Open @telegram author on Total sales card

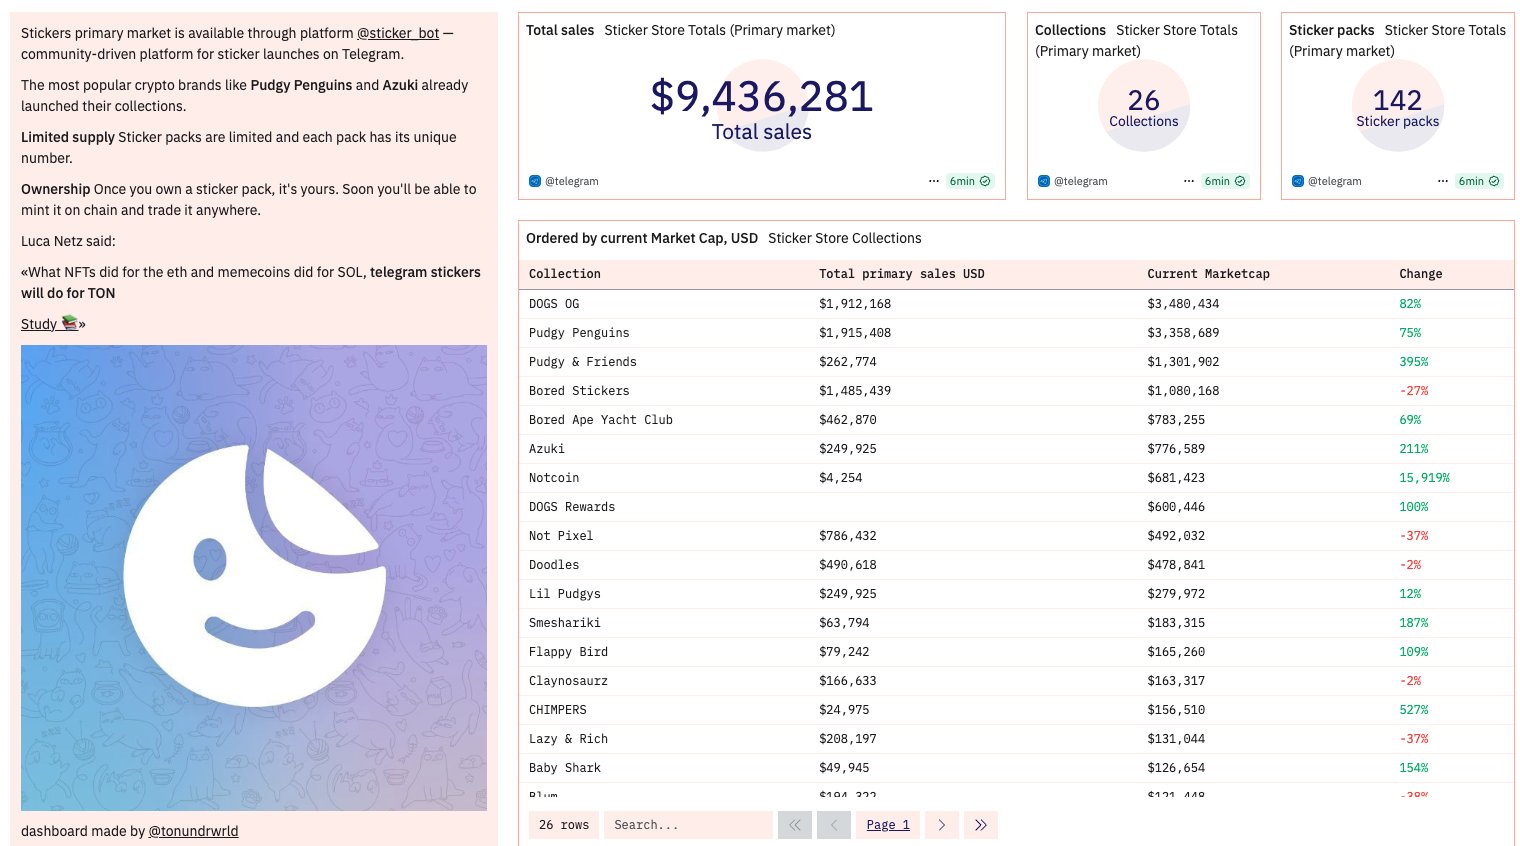click(571, 181)
